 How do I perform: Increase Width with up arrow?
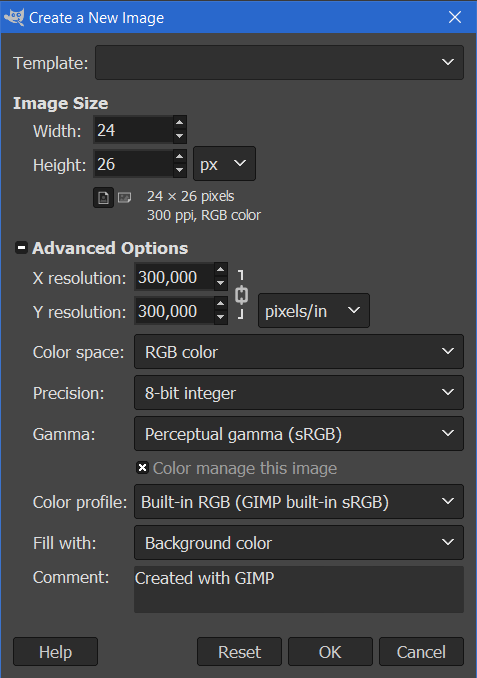179,122
